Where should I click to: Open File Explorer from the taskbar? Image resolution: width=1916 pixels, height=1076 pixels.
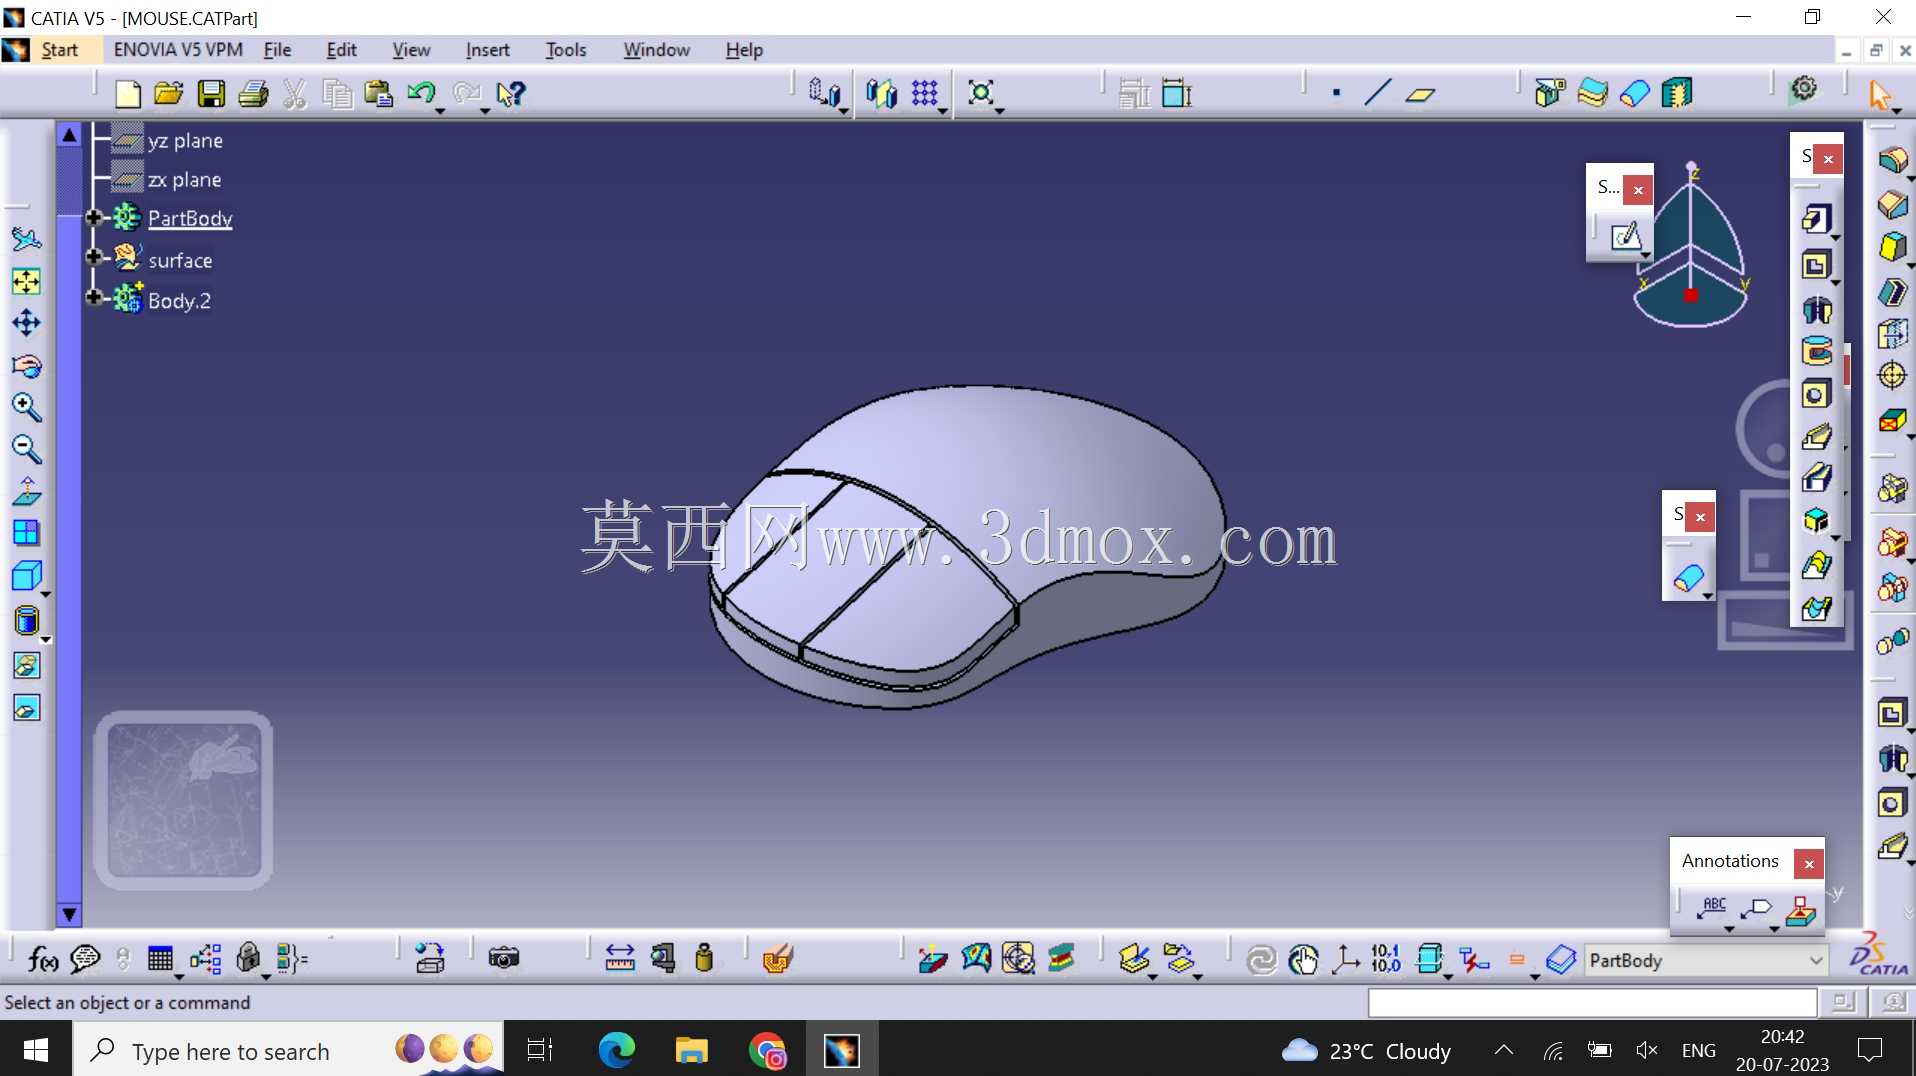pyautogui.click(x=691, y=1050)
